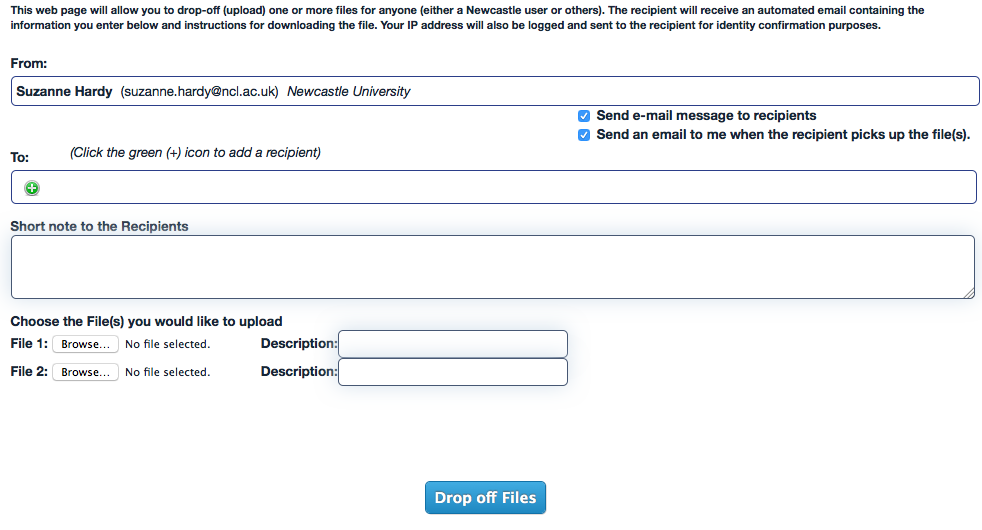This screenshot has width=982, height=530.
Task: Toggle the Send e-mail message to recipients checkbox
Action: [x=584, y=116]
